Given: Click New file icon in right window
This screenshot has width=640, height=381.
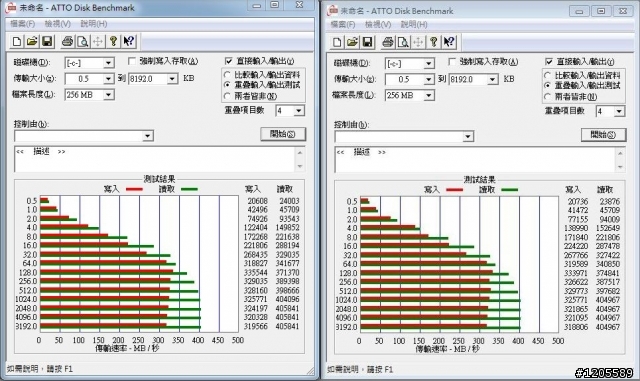Looking at the screenshot, I should click(337, 42).
